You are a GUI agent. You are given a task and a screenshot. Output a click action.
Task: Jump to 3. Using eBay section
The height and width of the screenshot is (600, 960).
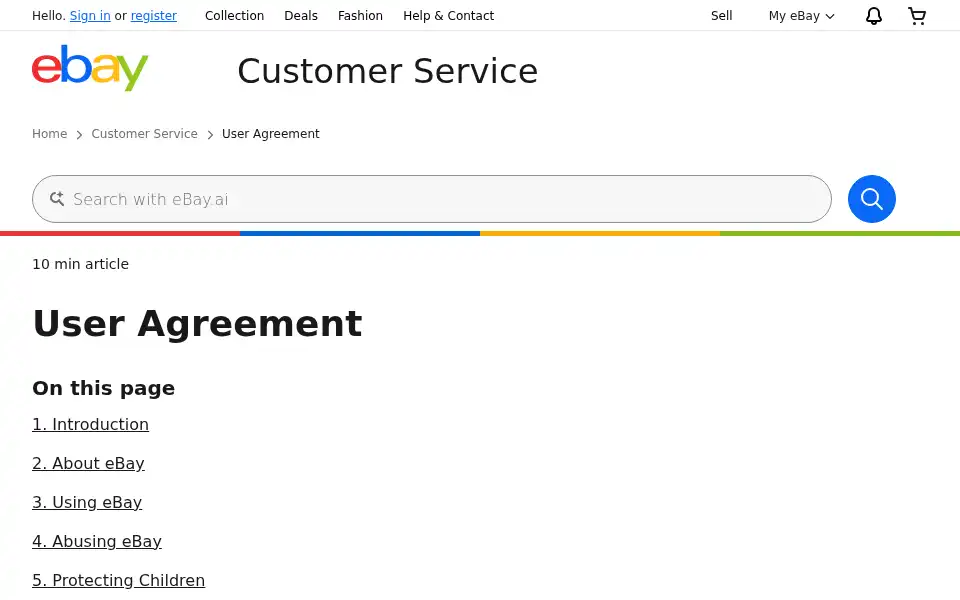click(87, 502)
